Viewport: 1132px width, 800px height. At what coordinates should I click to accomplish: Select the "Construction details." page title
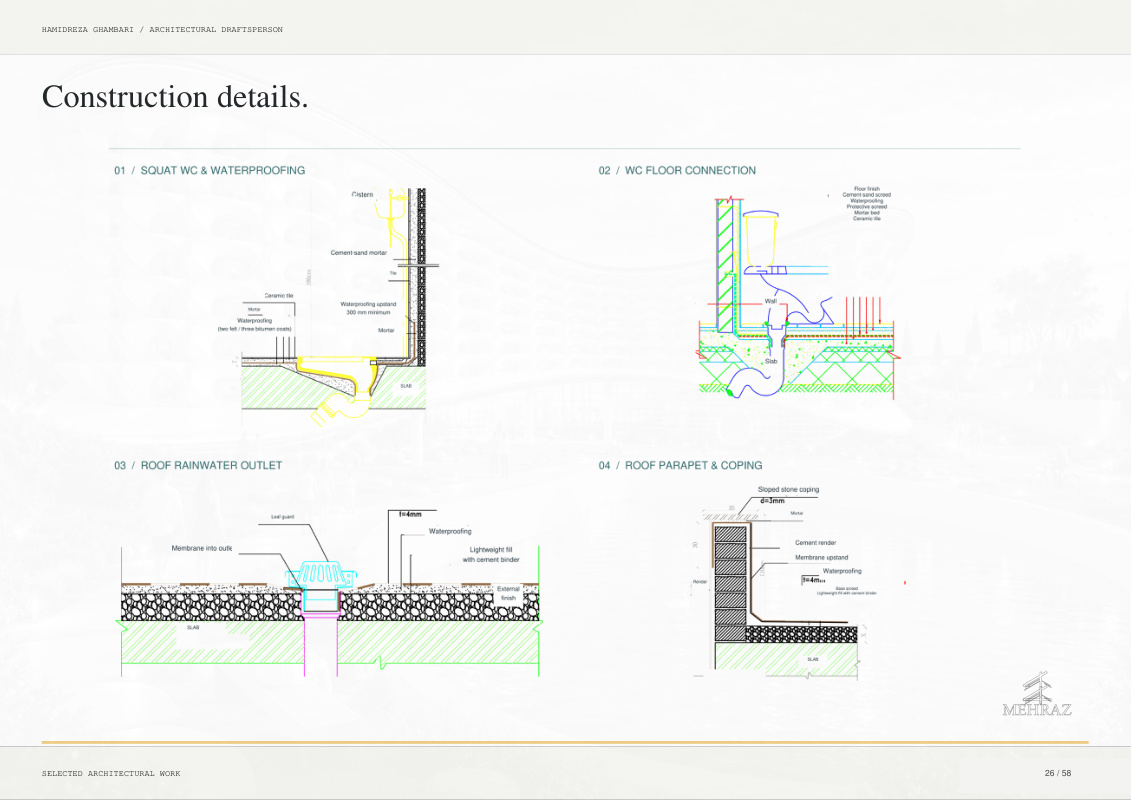[x=175, y=97]
